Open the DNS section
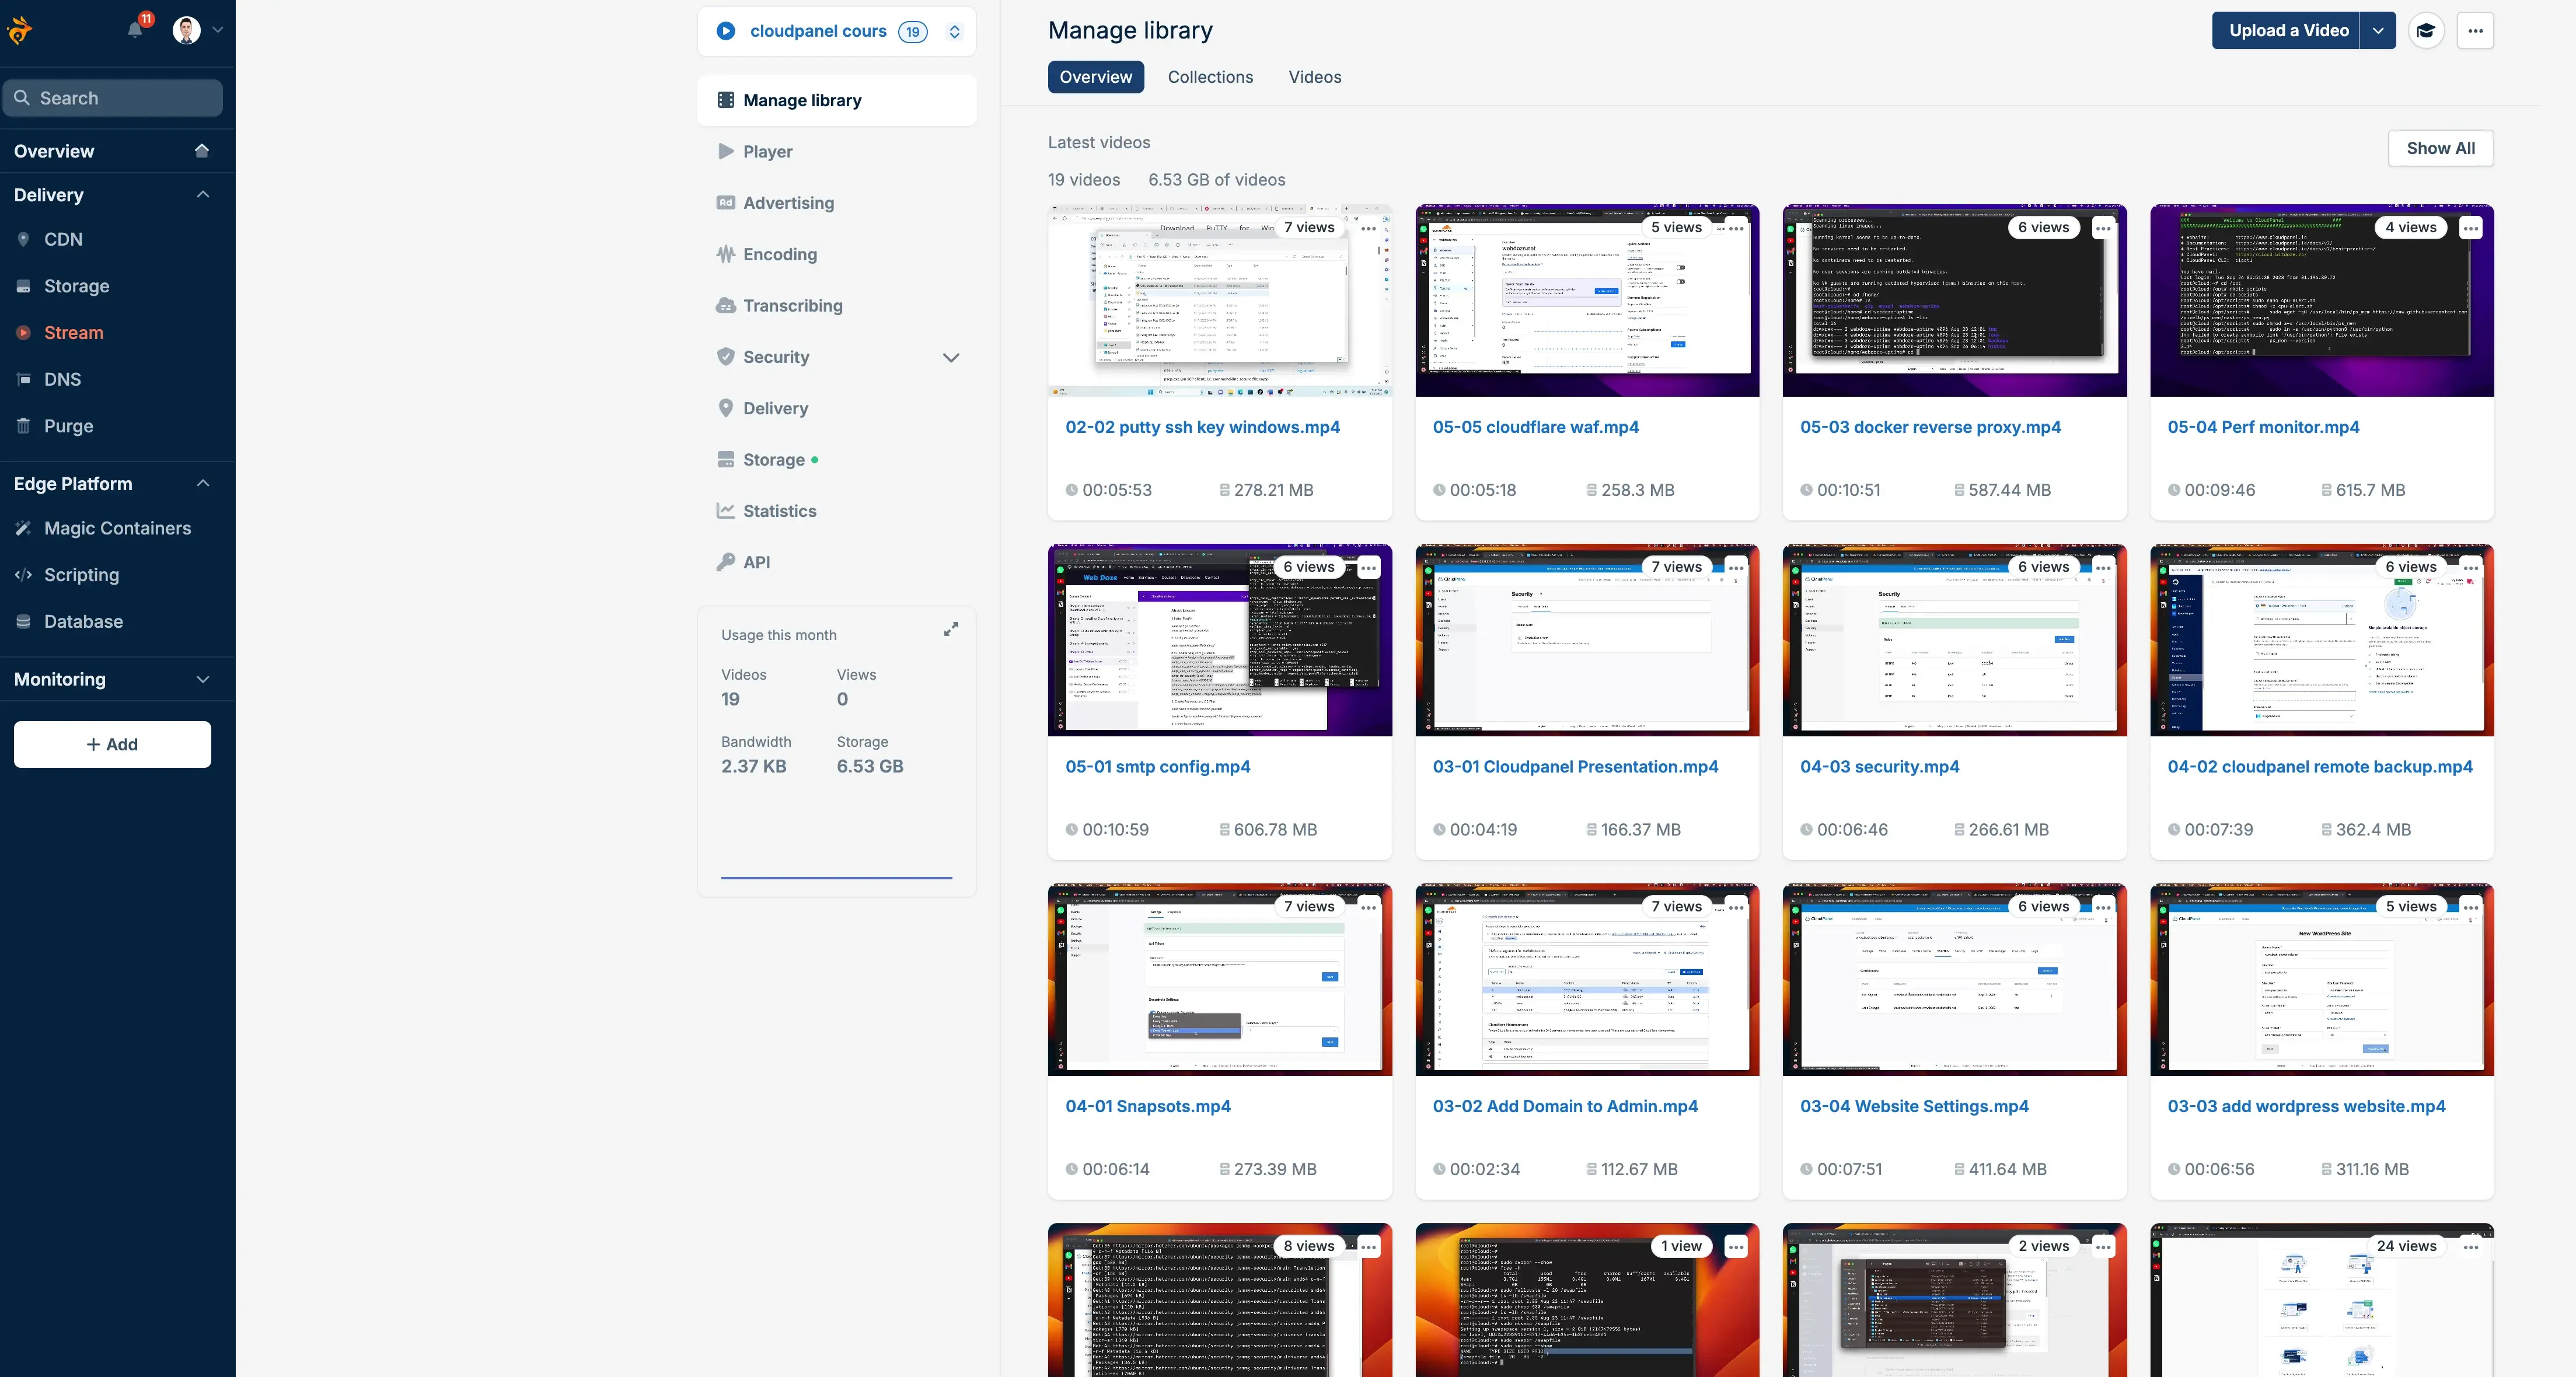The width and height of the screenshot is (2576, 1377). [x=63, y=379]
